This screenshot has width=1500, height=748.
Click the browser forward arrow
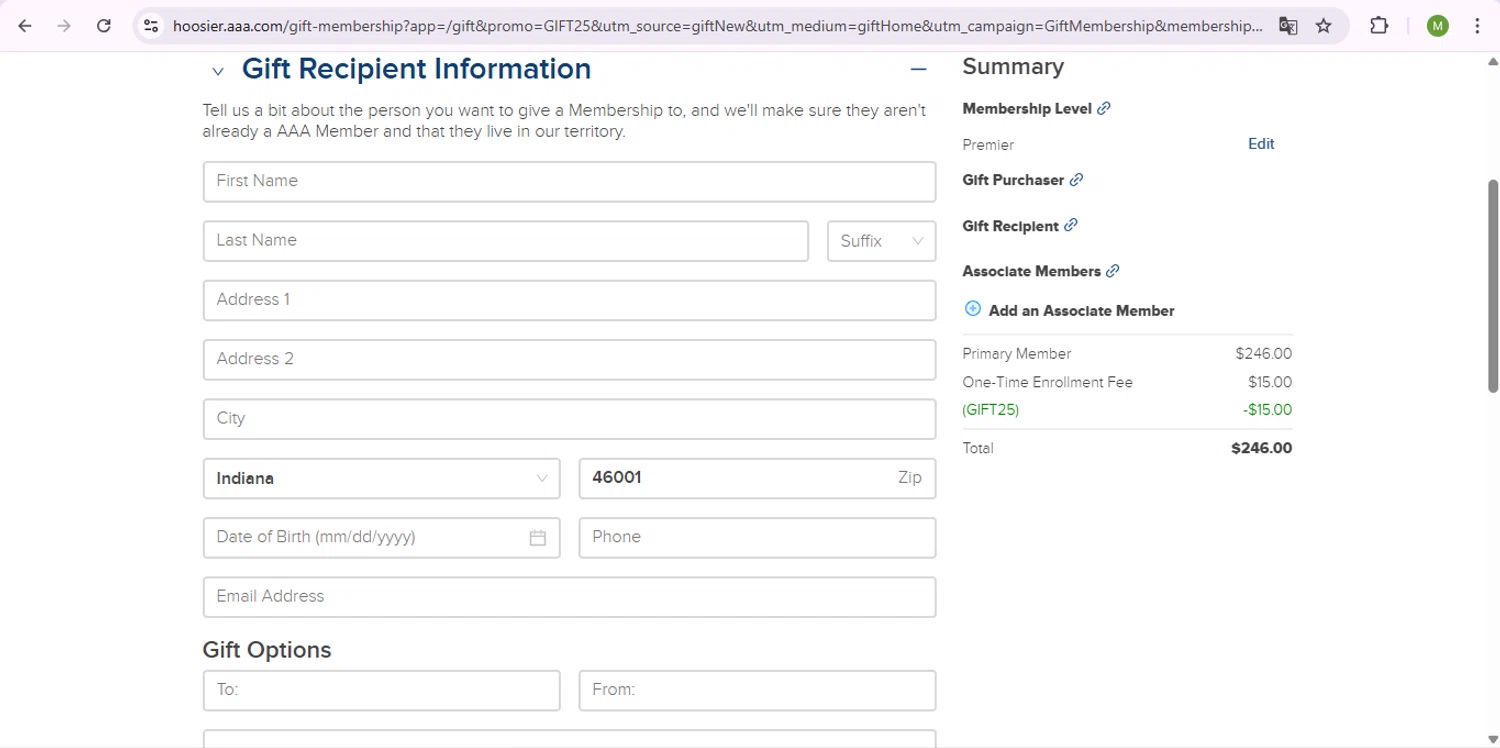64,26
